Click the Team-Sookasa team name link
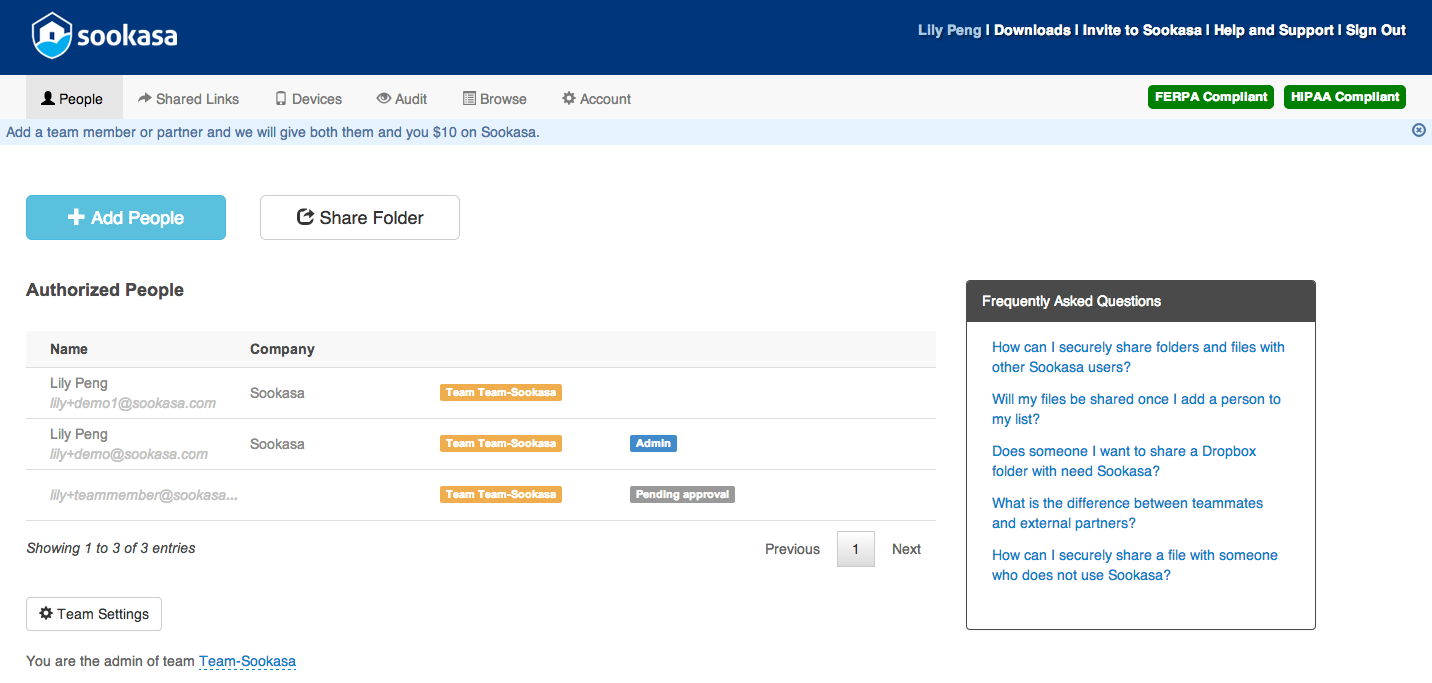 247,661
